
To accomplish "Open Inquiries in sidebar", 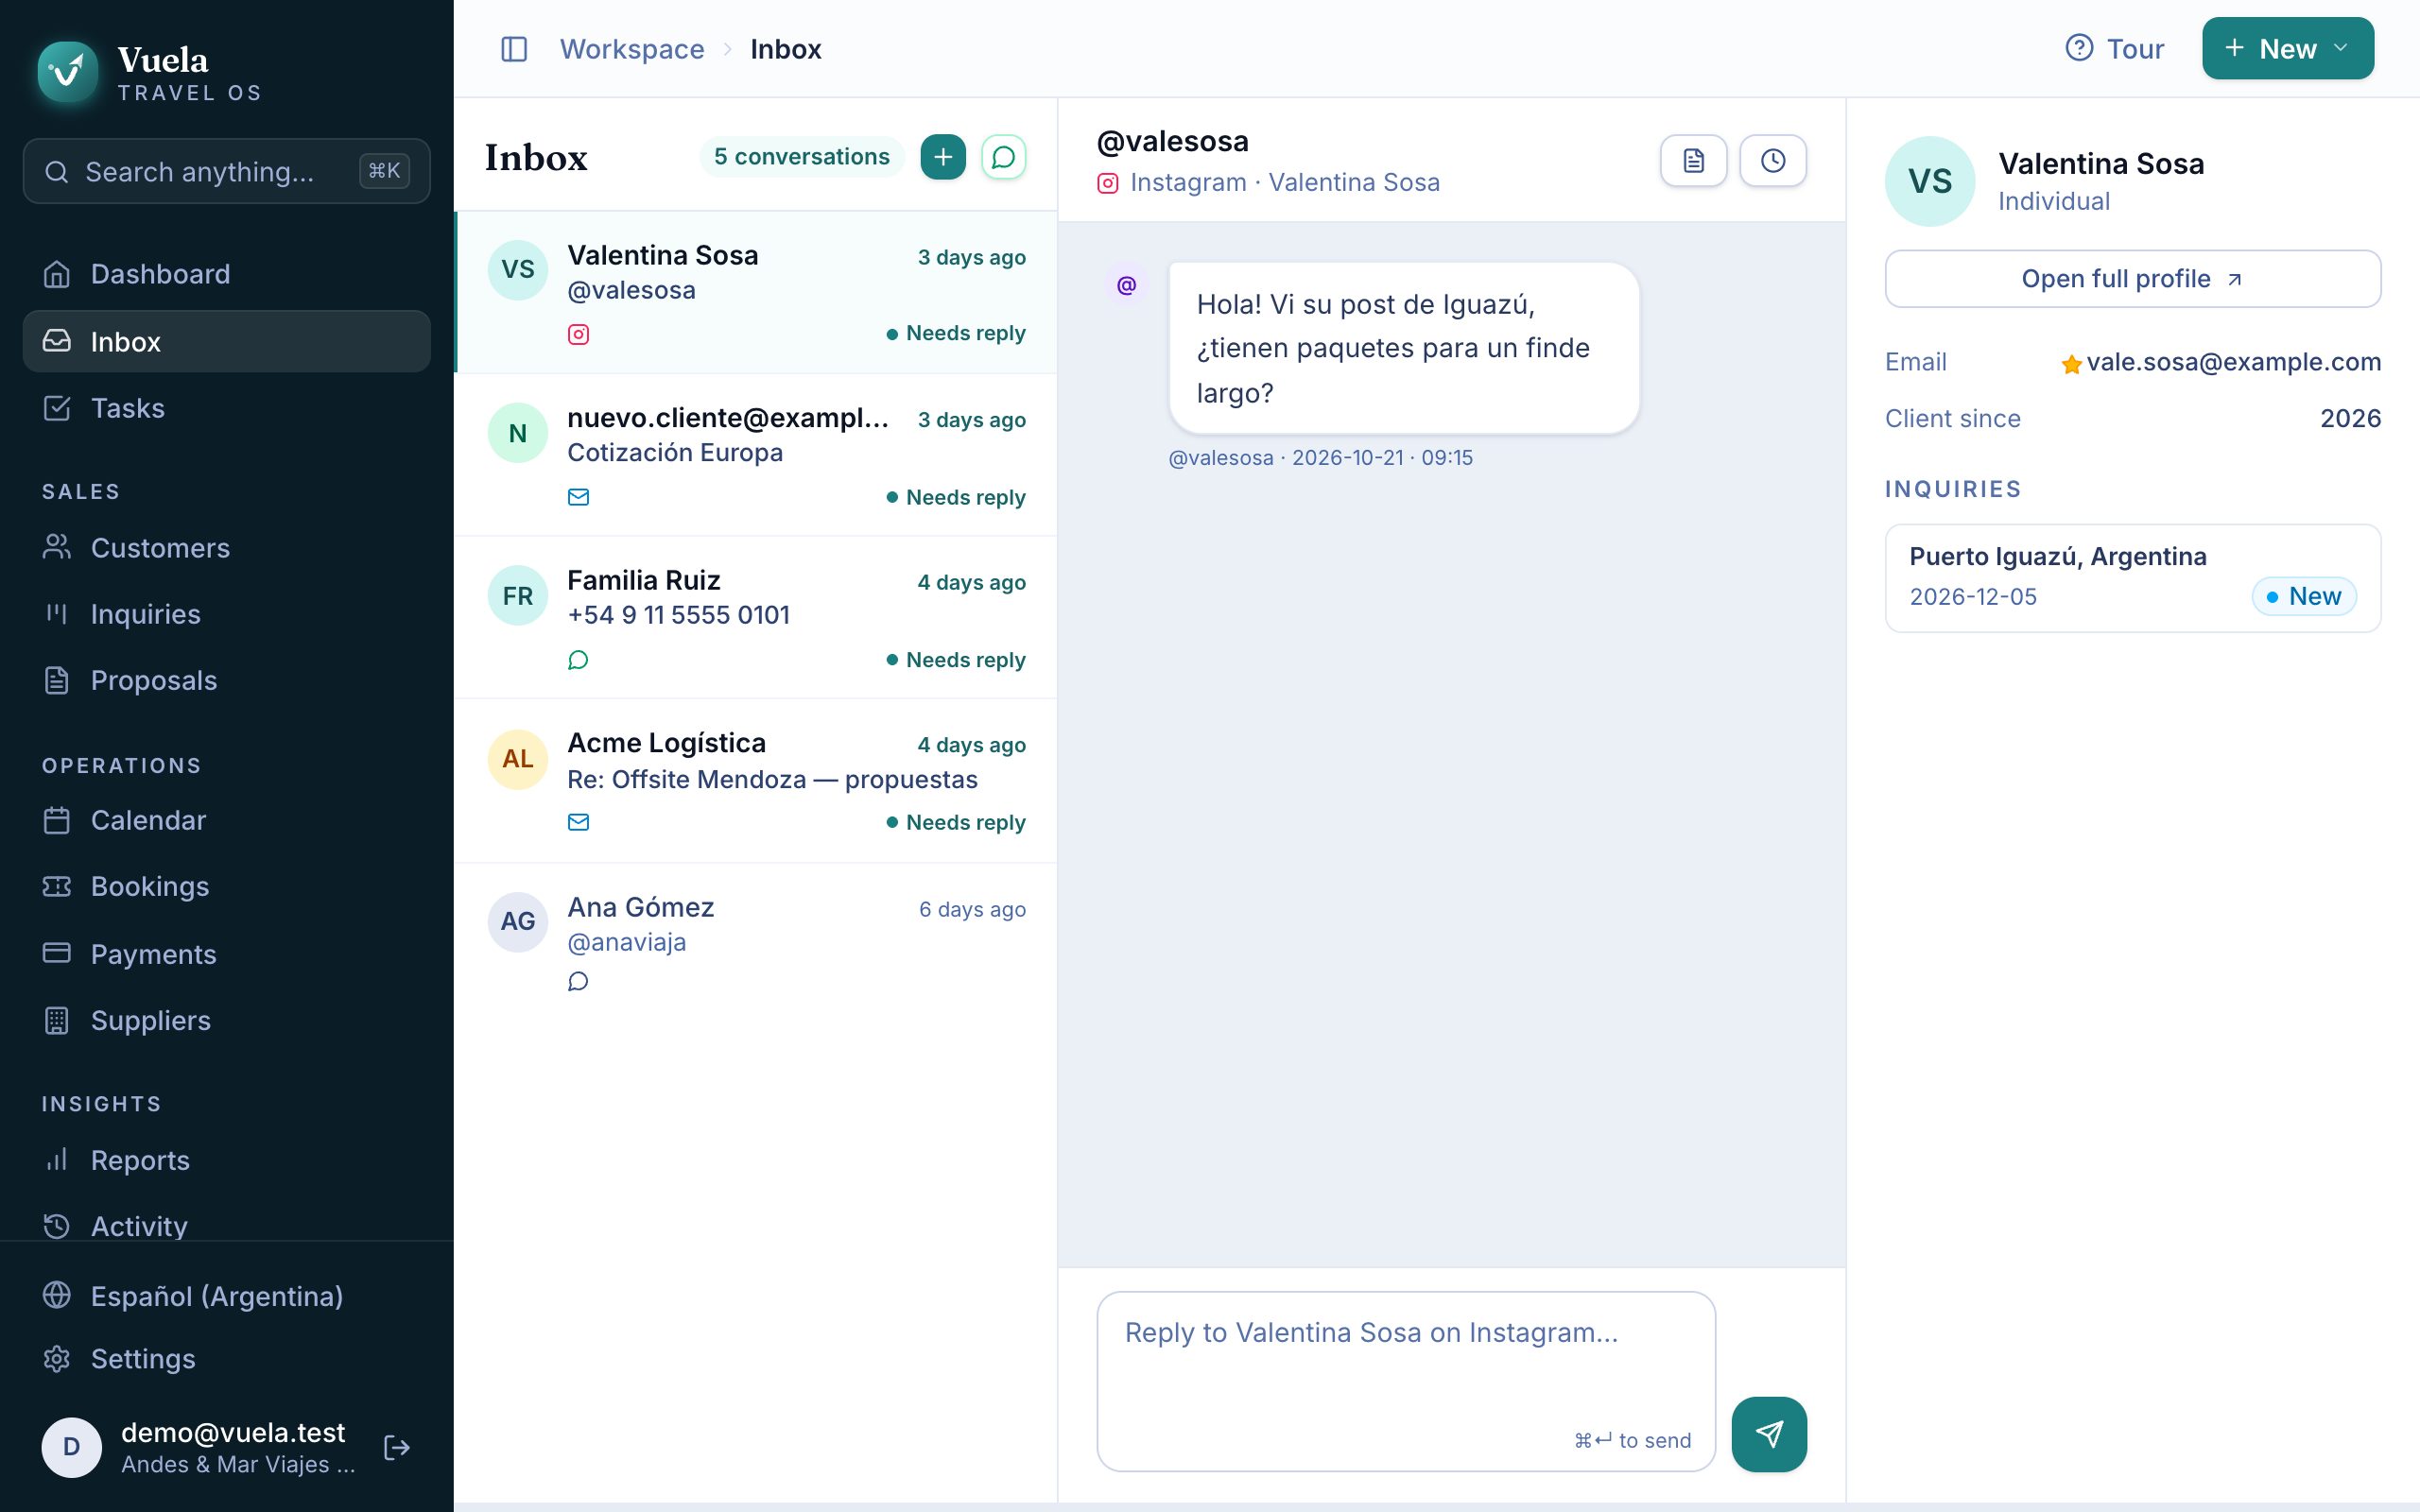I will (x=227, y=614).
